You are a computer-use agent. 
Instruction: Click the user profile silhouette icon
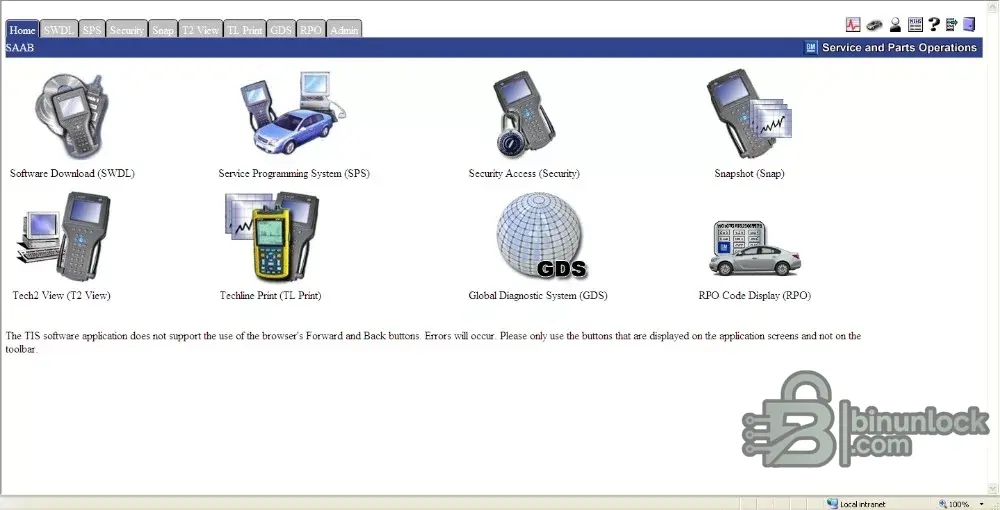tap(895, 25)
